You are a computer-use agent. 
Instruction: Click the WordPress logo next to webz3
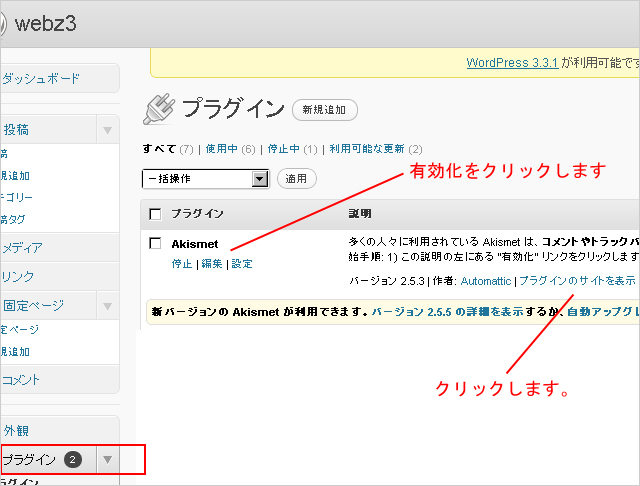coord(3,24)
